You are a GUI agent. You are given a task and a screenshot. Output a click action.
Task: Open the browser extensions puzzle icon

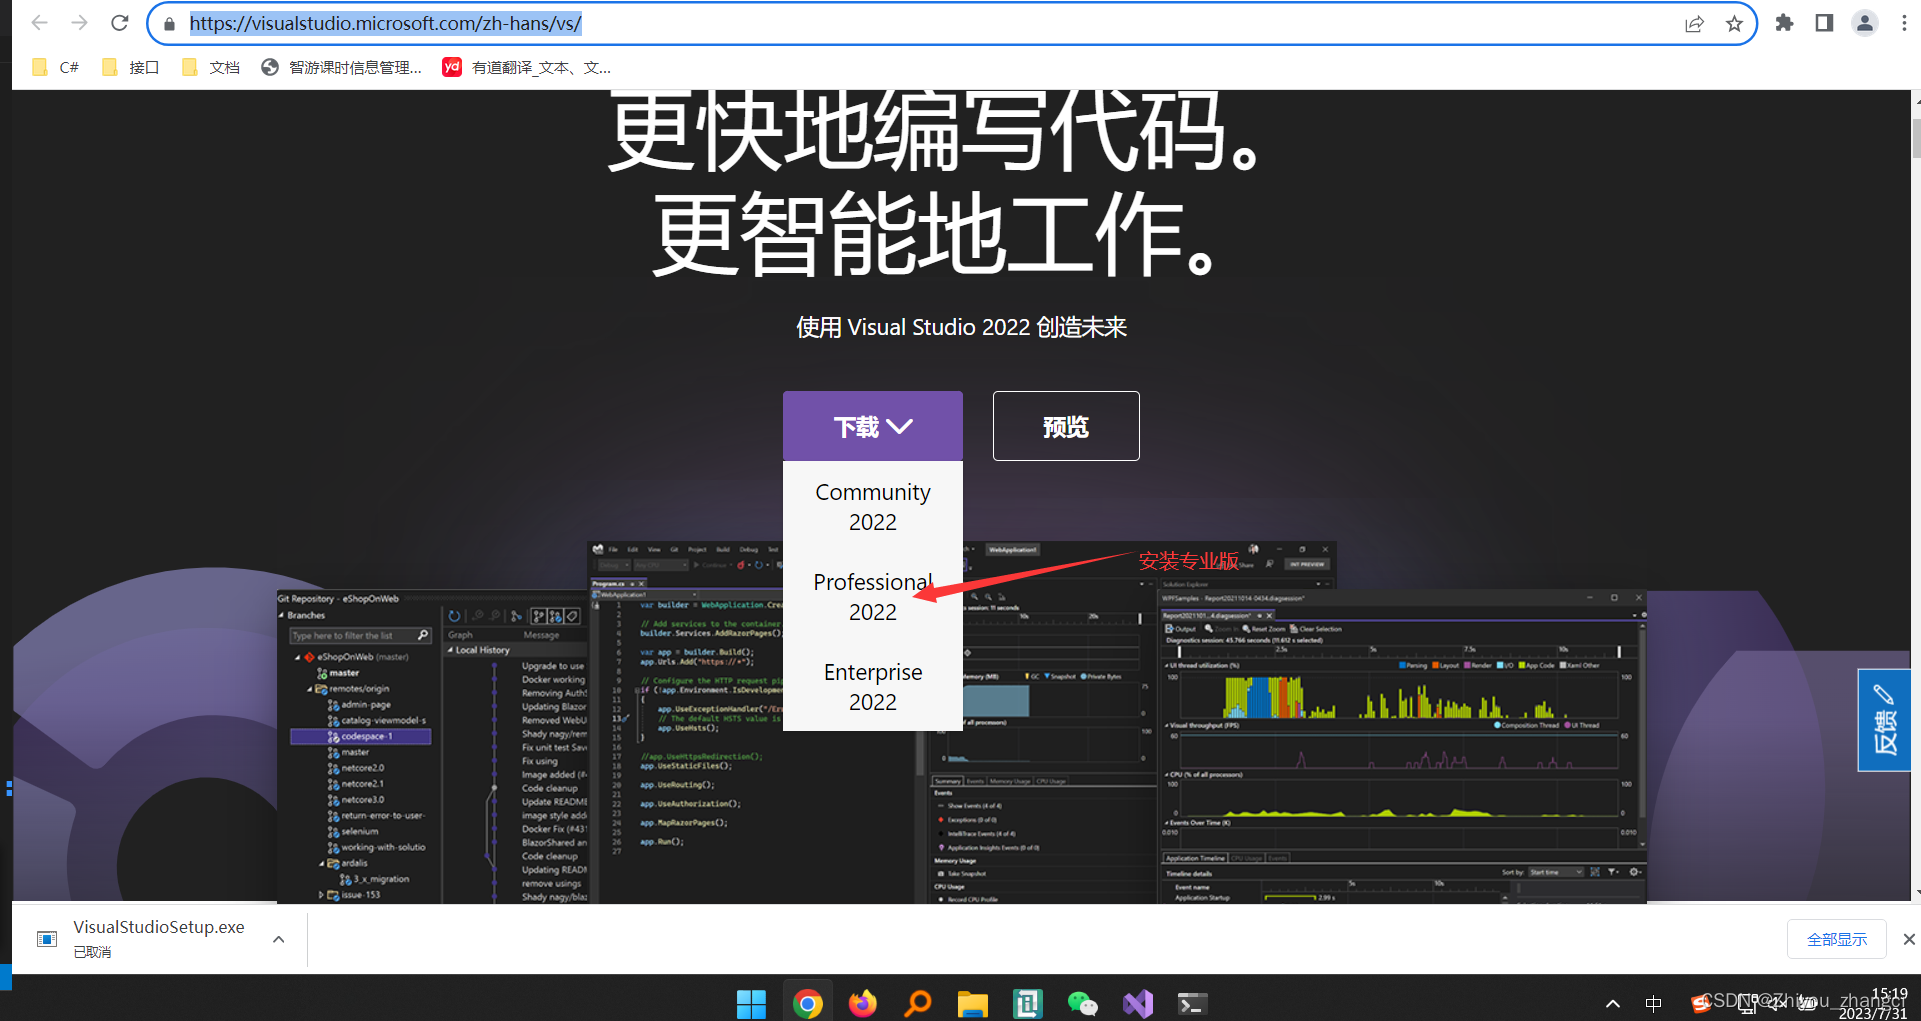pyautogui.click(x=1784, y=22)
